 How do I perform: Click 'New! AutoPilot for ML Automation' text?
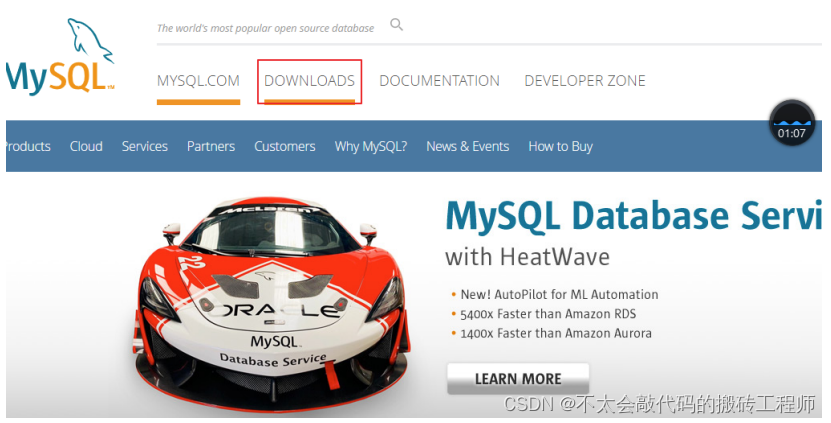[559, 295]
